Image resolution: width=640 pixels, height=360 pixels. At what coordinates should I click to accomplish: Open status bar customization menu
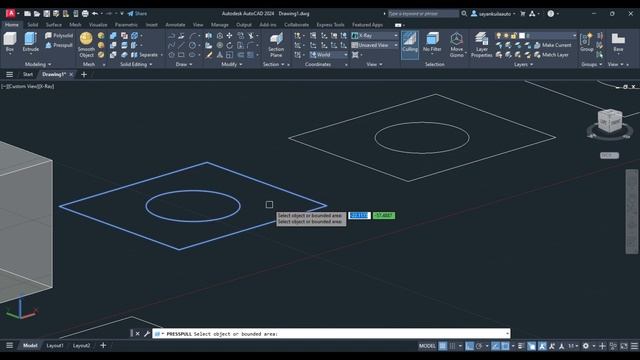click(634, 346)
